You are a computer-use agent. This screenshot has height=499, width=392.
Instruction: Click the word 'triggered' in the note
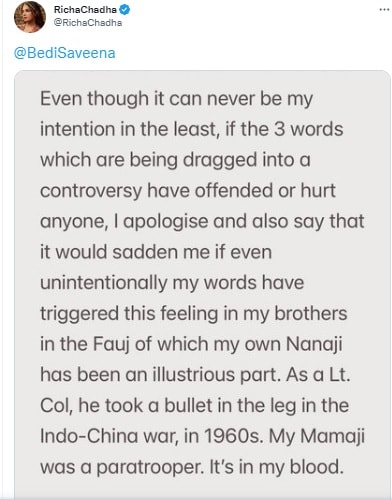point(79,314)
